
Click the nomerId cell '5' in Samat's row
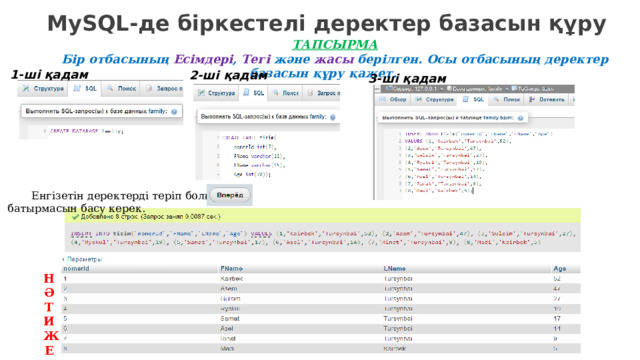65,318
